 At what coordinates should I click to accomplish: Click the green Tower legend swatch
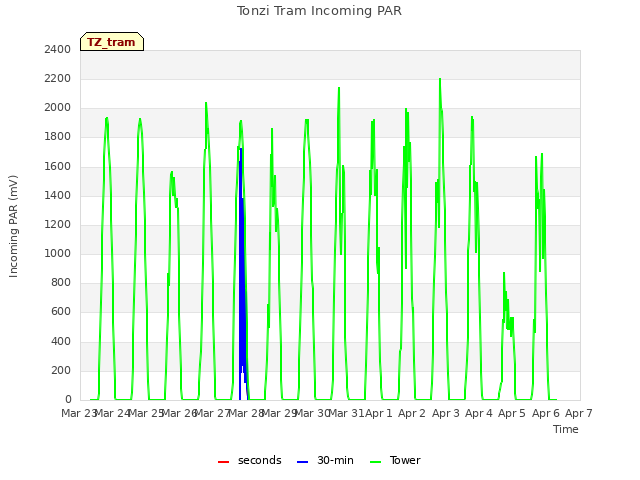click(375, 462)
